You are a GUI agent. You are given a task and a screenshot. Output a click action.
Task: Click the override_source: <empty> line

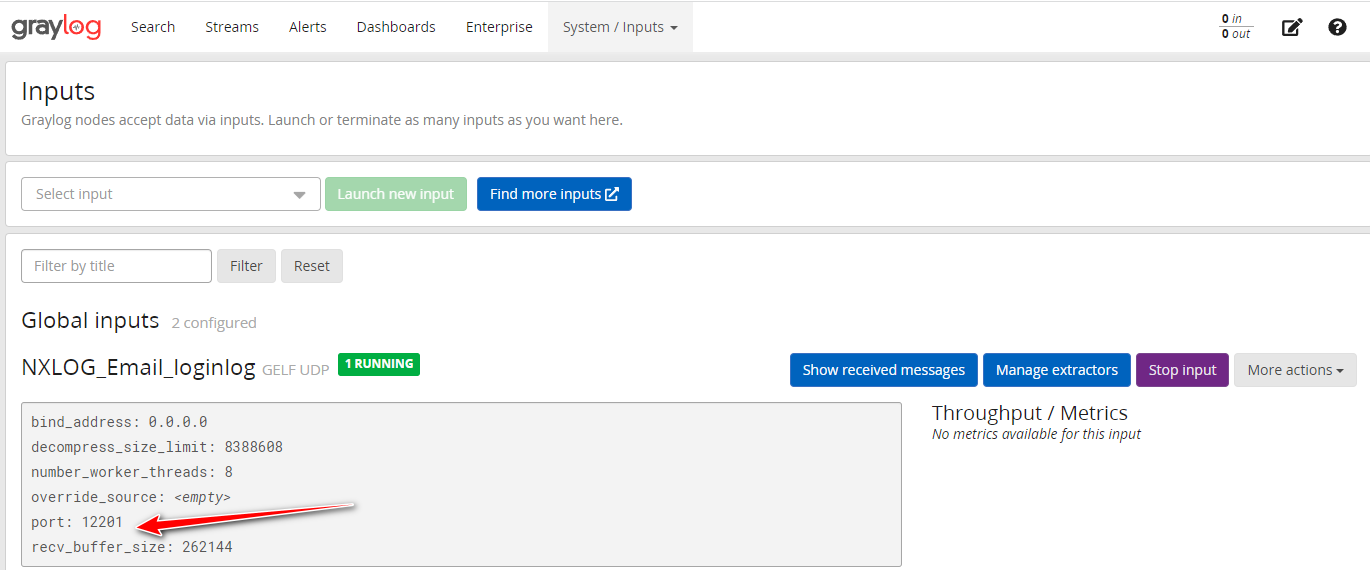click(x=131, y=497)
